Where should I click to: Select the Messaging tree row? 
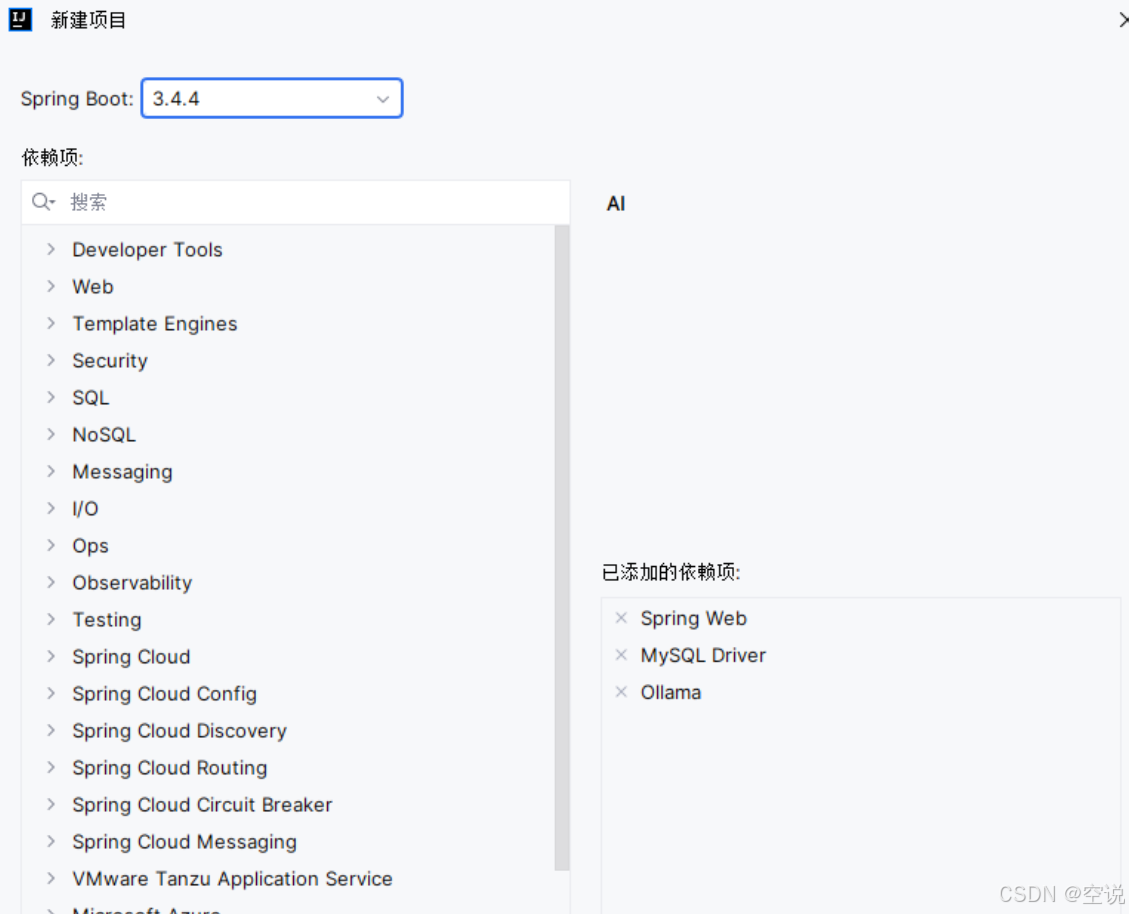pos(288,471)
